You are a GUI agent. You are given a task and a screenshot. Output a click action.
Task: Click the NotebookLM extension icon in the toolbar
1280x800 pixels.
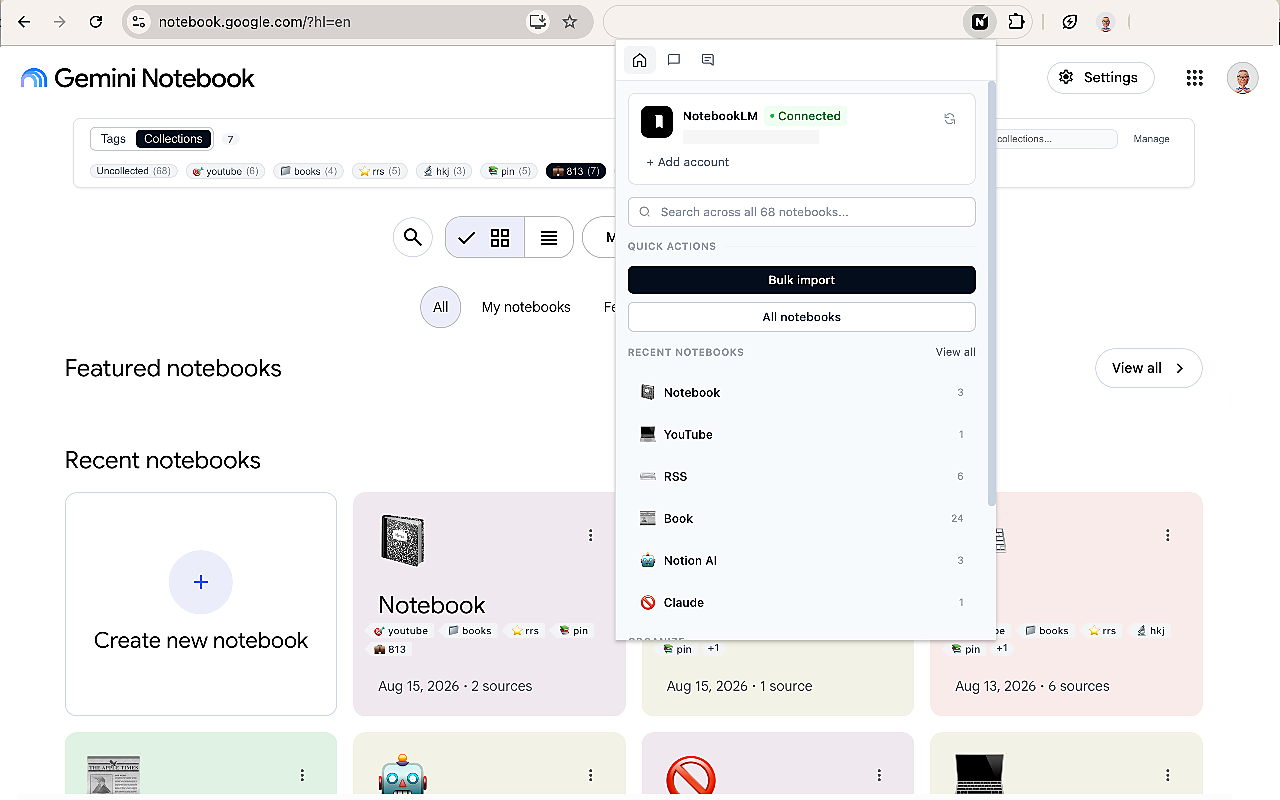(x=981, y=21)
